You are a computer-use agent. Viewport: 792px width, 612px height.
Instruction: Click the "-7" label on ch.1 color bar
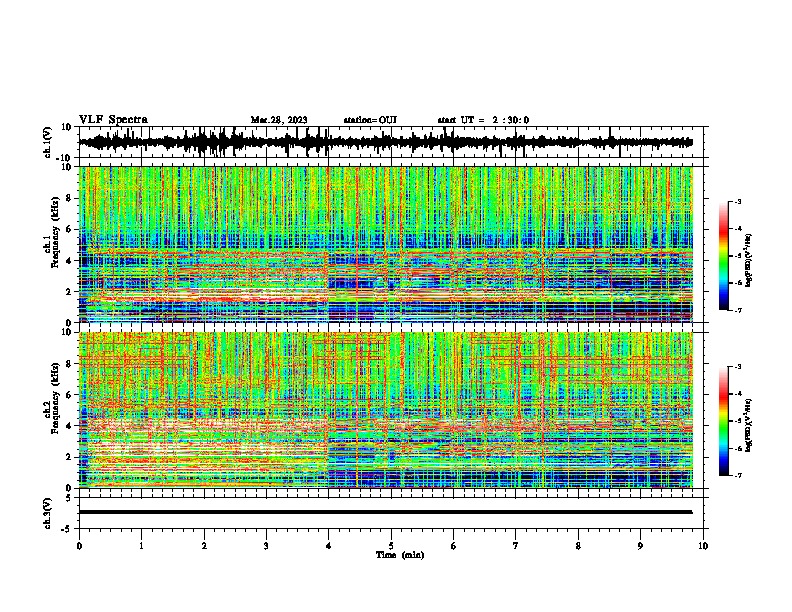(738, 310)
